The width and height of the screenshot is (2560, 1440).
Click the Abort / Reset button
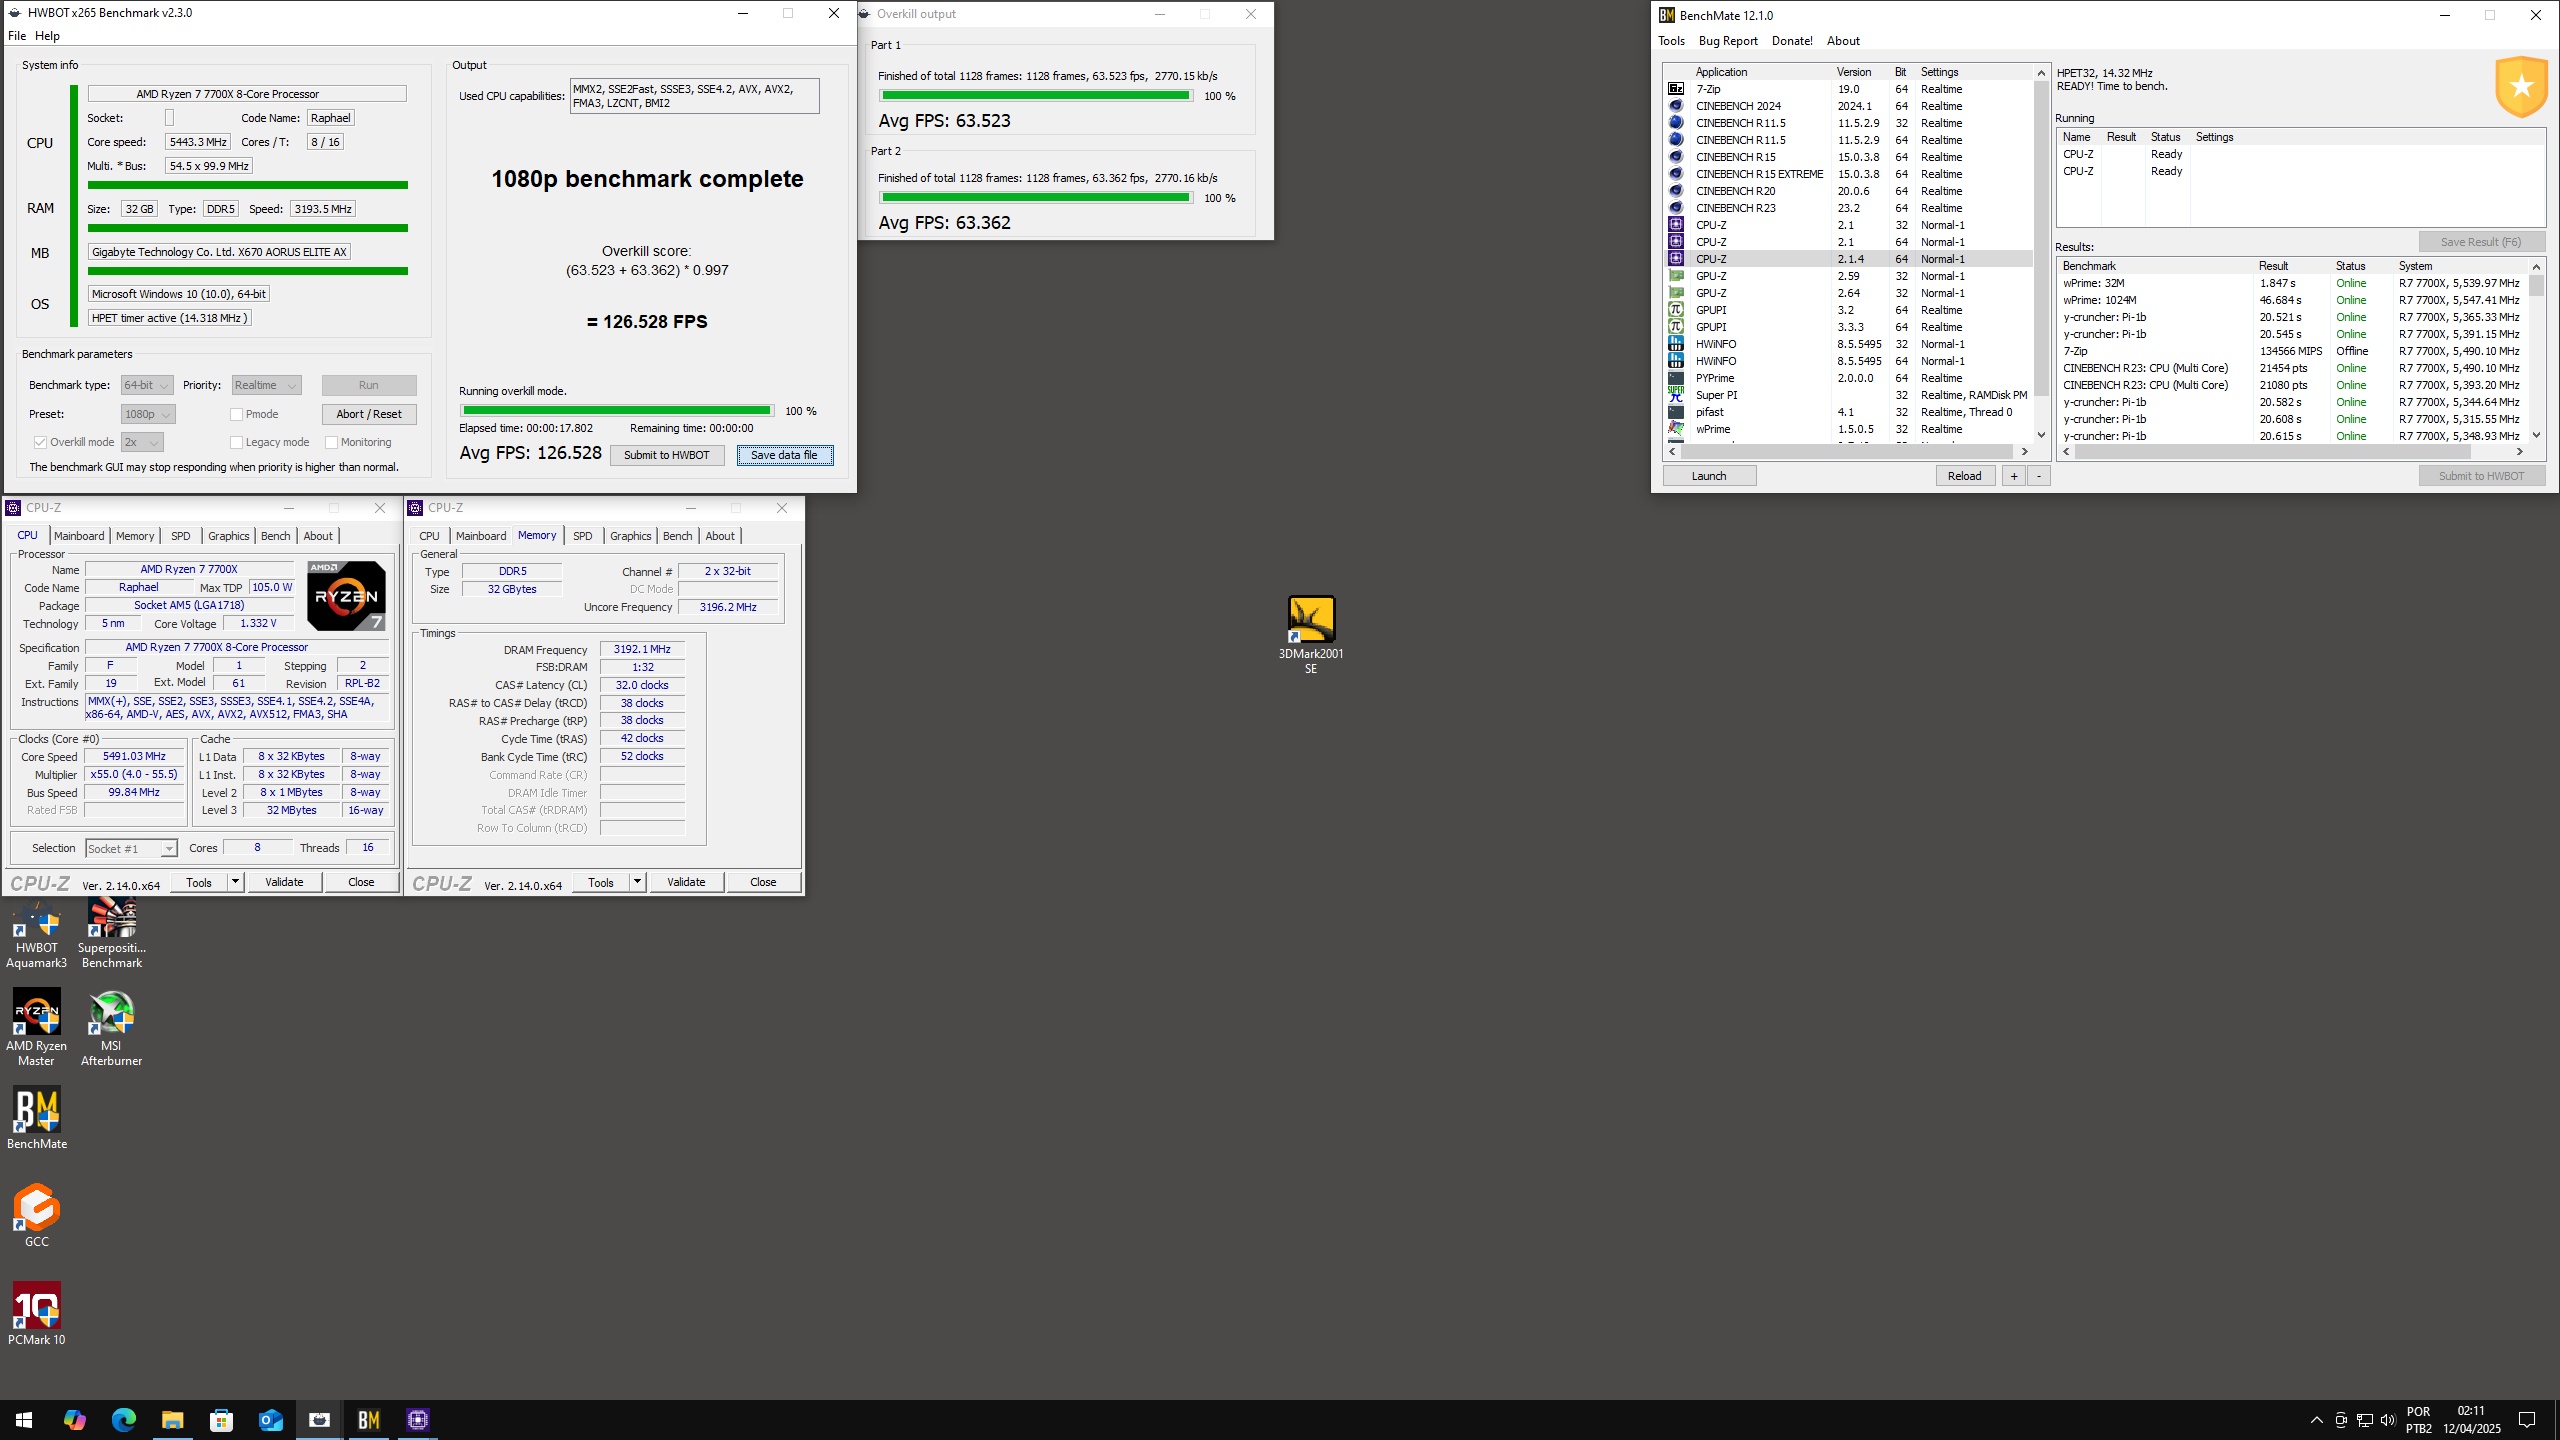click(x=369, y=414)
